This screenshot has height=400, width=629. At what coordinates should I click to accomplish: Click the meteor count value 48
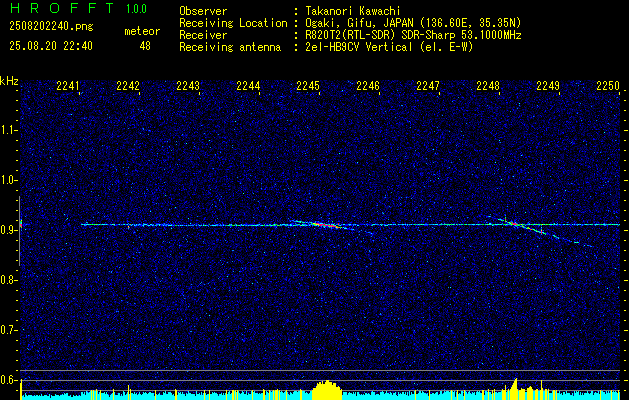click(x=145, y=46)
